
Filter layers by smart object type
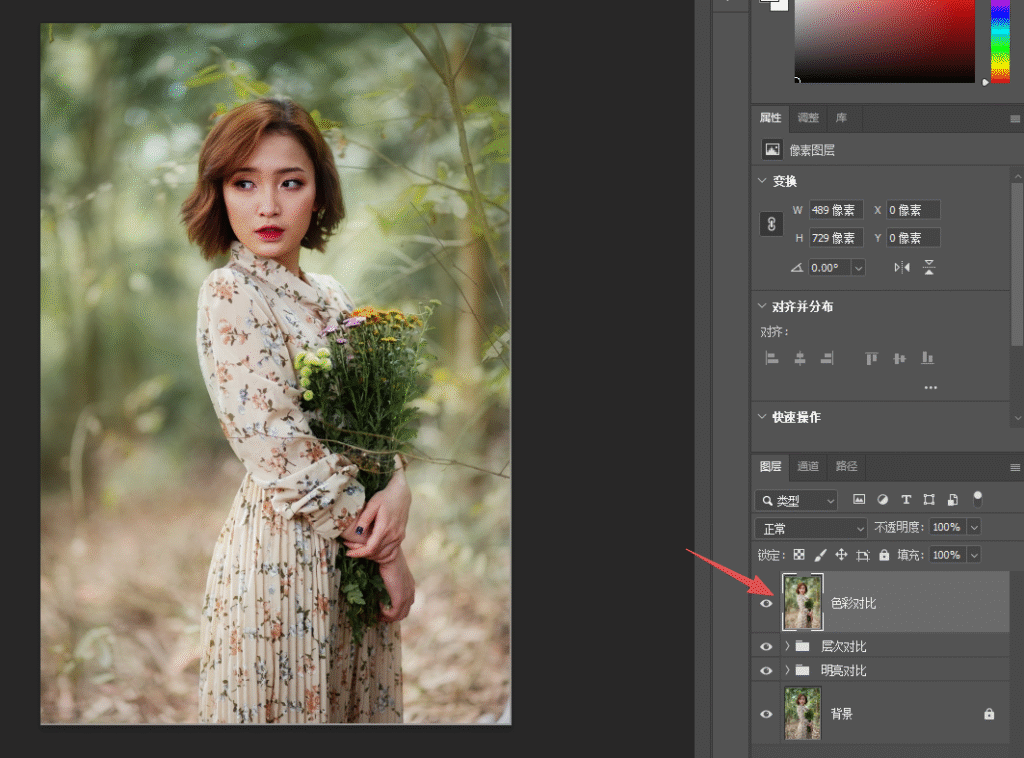tap(953, 499)
